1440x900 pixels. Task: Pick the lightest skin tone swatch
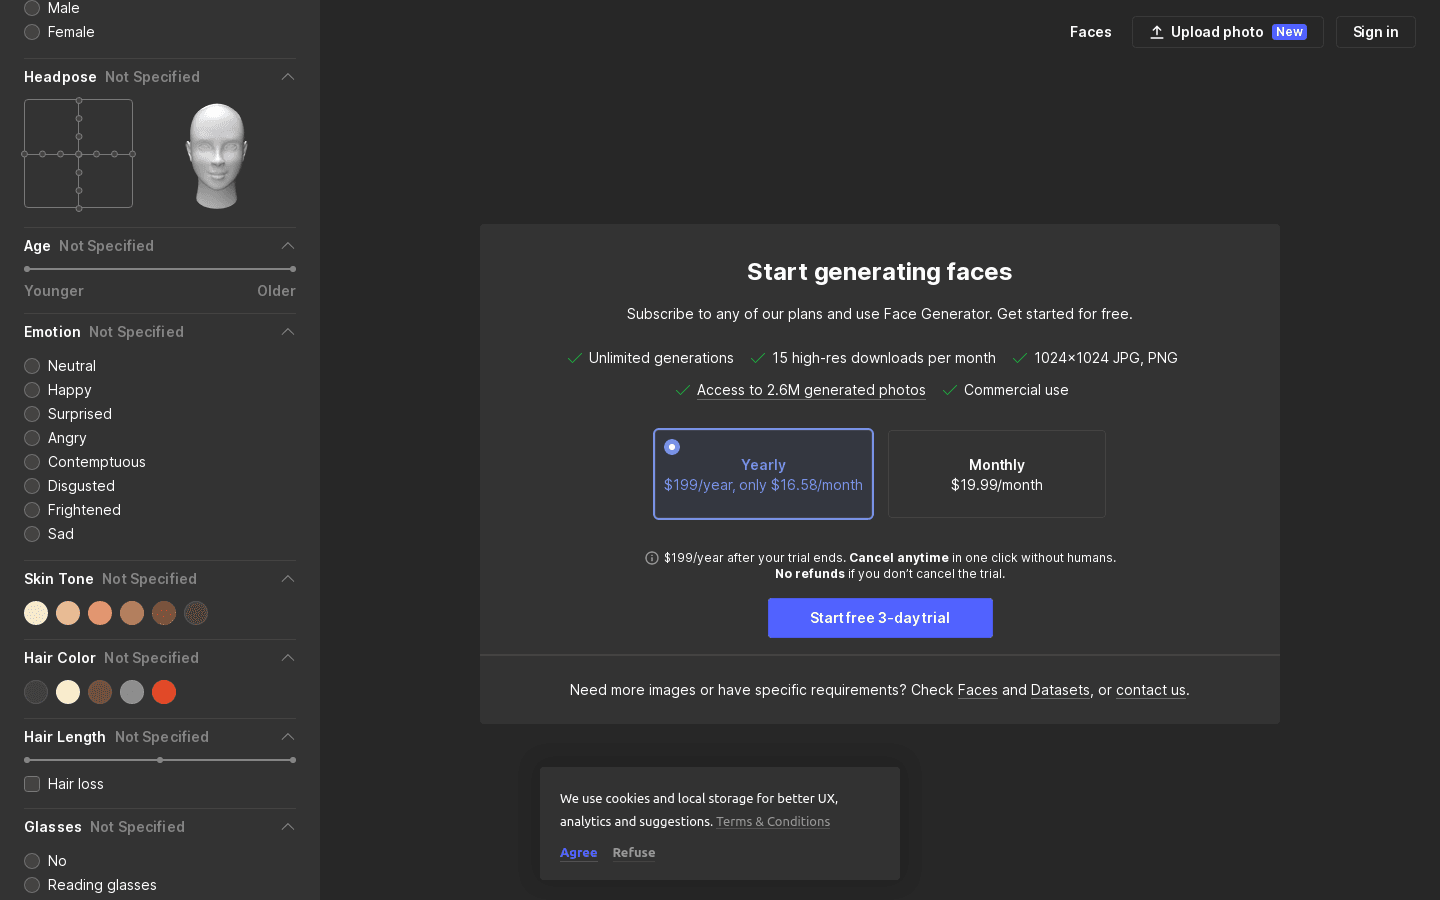coord(36,613)
